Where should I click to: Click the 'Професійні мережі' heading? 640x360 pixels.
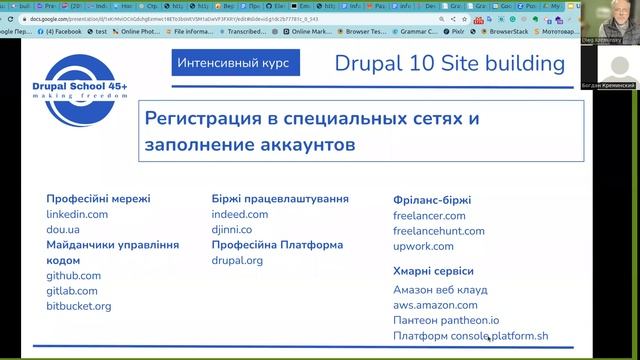98,199
